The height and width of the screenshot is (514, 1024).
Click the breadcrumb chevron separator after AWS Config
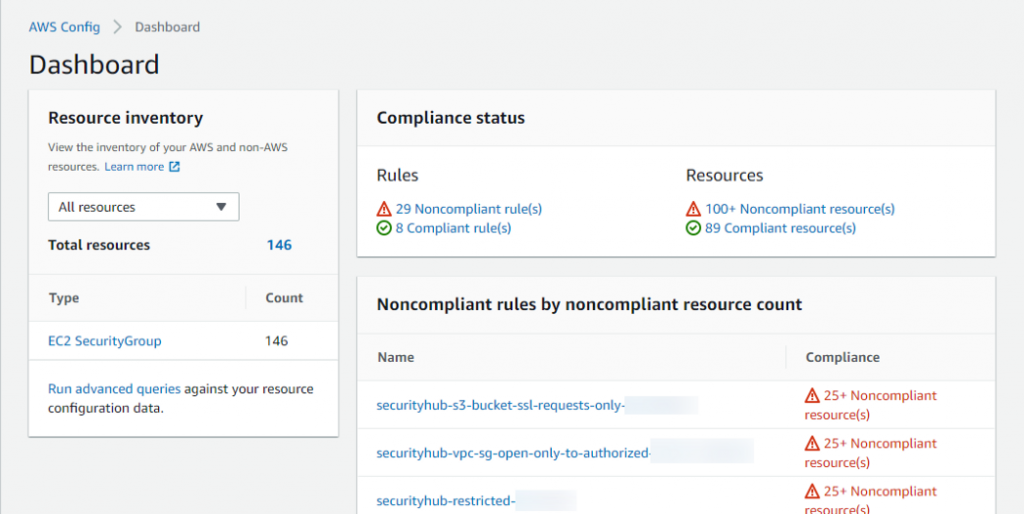point(117,27)
